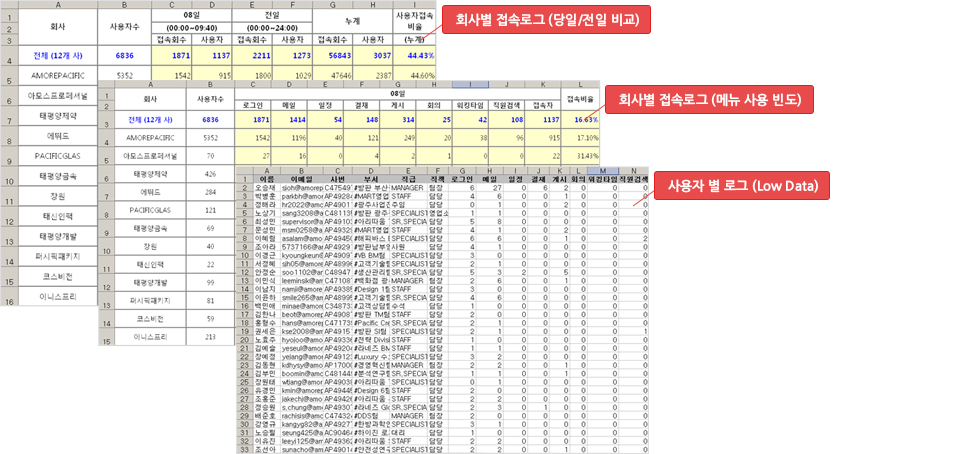This screenshot has height=454, width=980.
Task: Click 태평양제약 user count 426
Action: coord(211,174)
